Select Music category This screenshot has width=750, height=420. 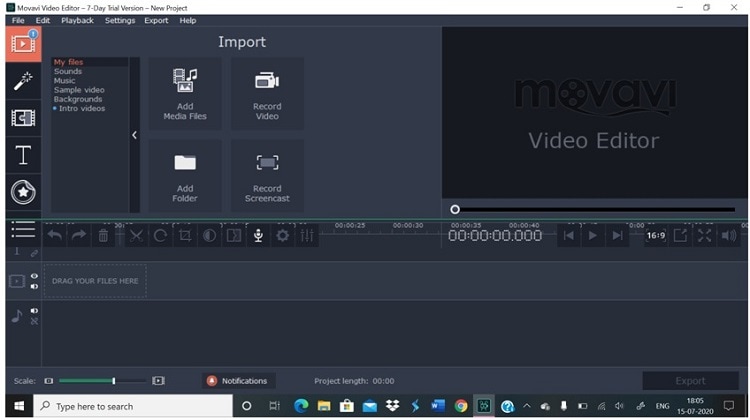65,80
